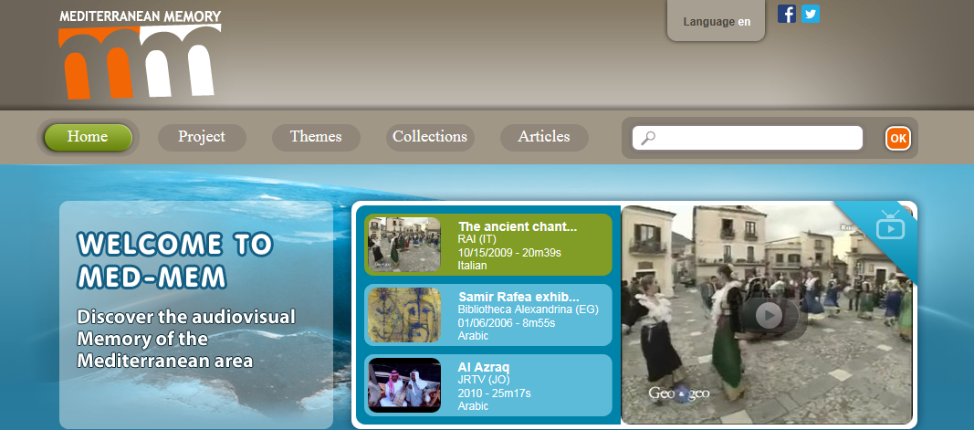This screenshot has width=974, height=430.
Task: Select the ancient chant video thumbnail
Action: point(404,244)
